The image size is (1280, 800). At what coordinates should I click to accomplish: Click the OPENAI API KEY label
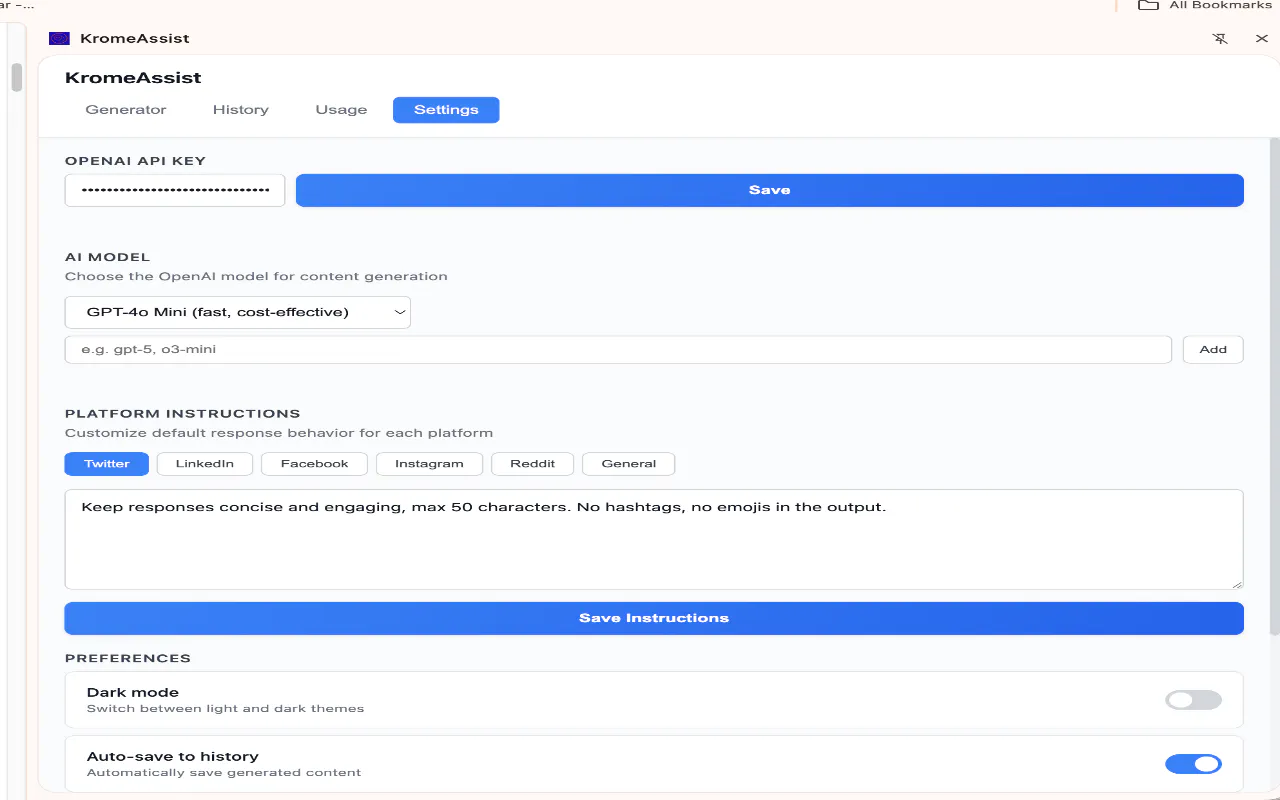coord(135,161)
